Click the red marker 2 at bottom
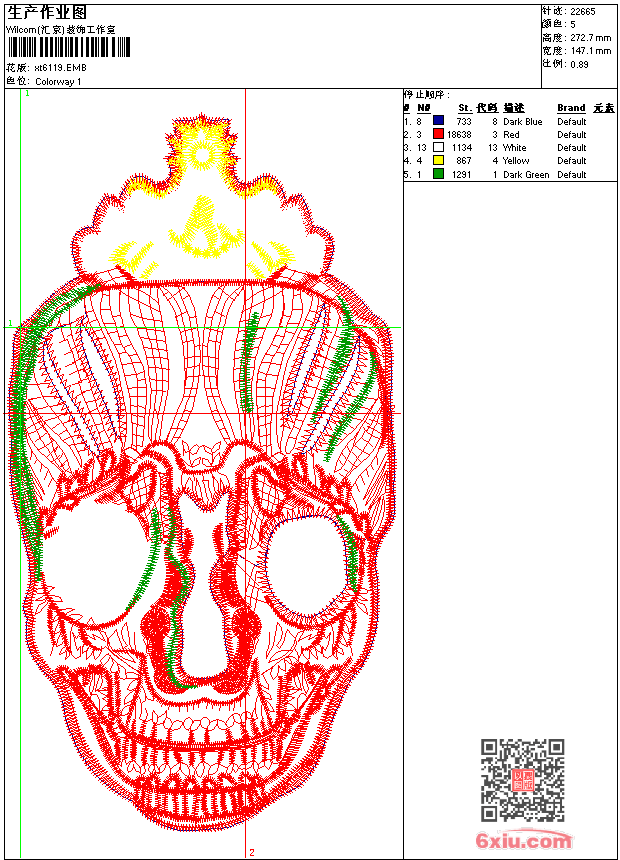 tap(251, 852)
